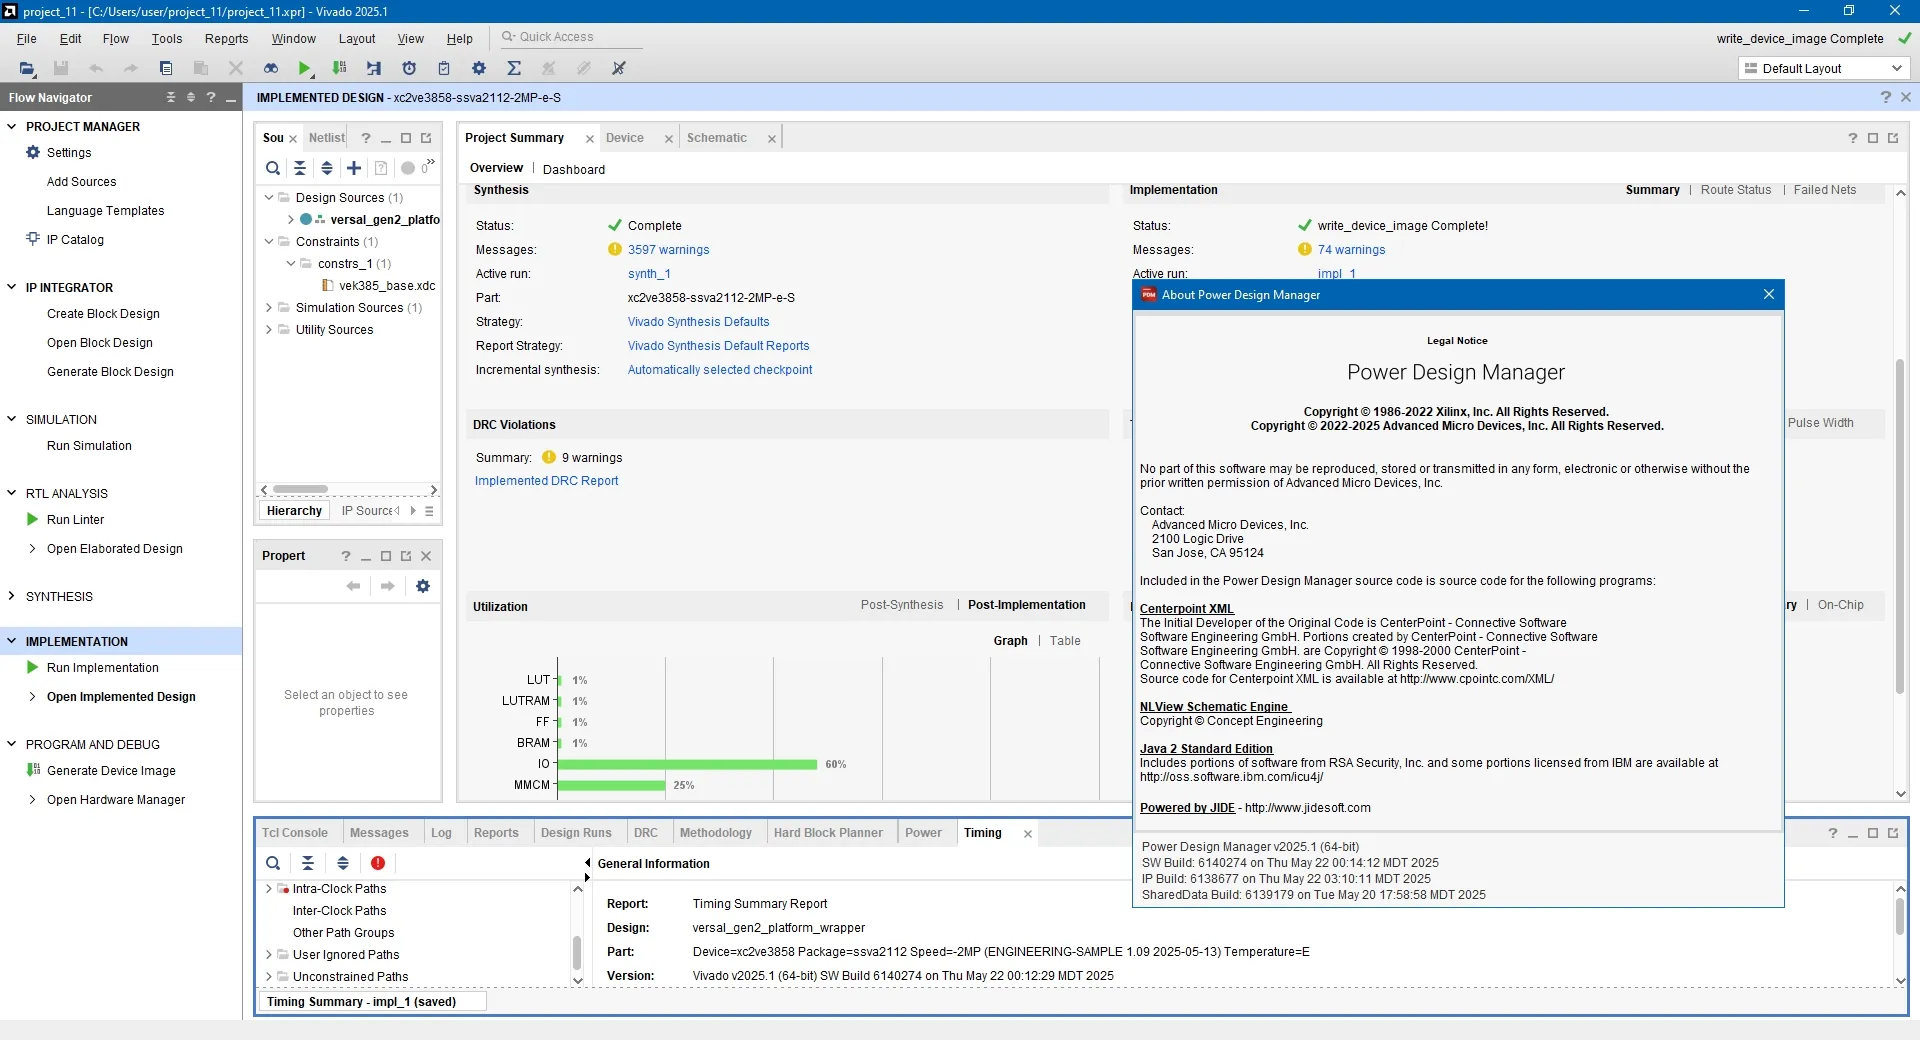Click Vivado Synthesis Defaults strategy link
This screenshot has height=1040, width=1920.
tap(699, 322)
